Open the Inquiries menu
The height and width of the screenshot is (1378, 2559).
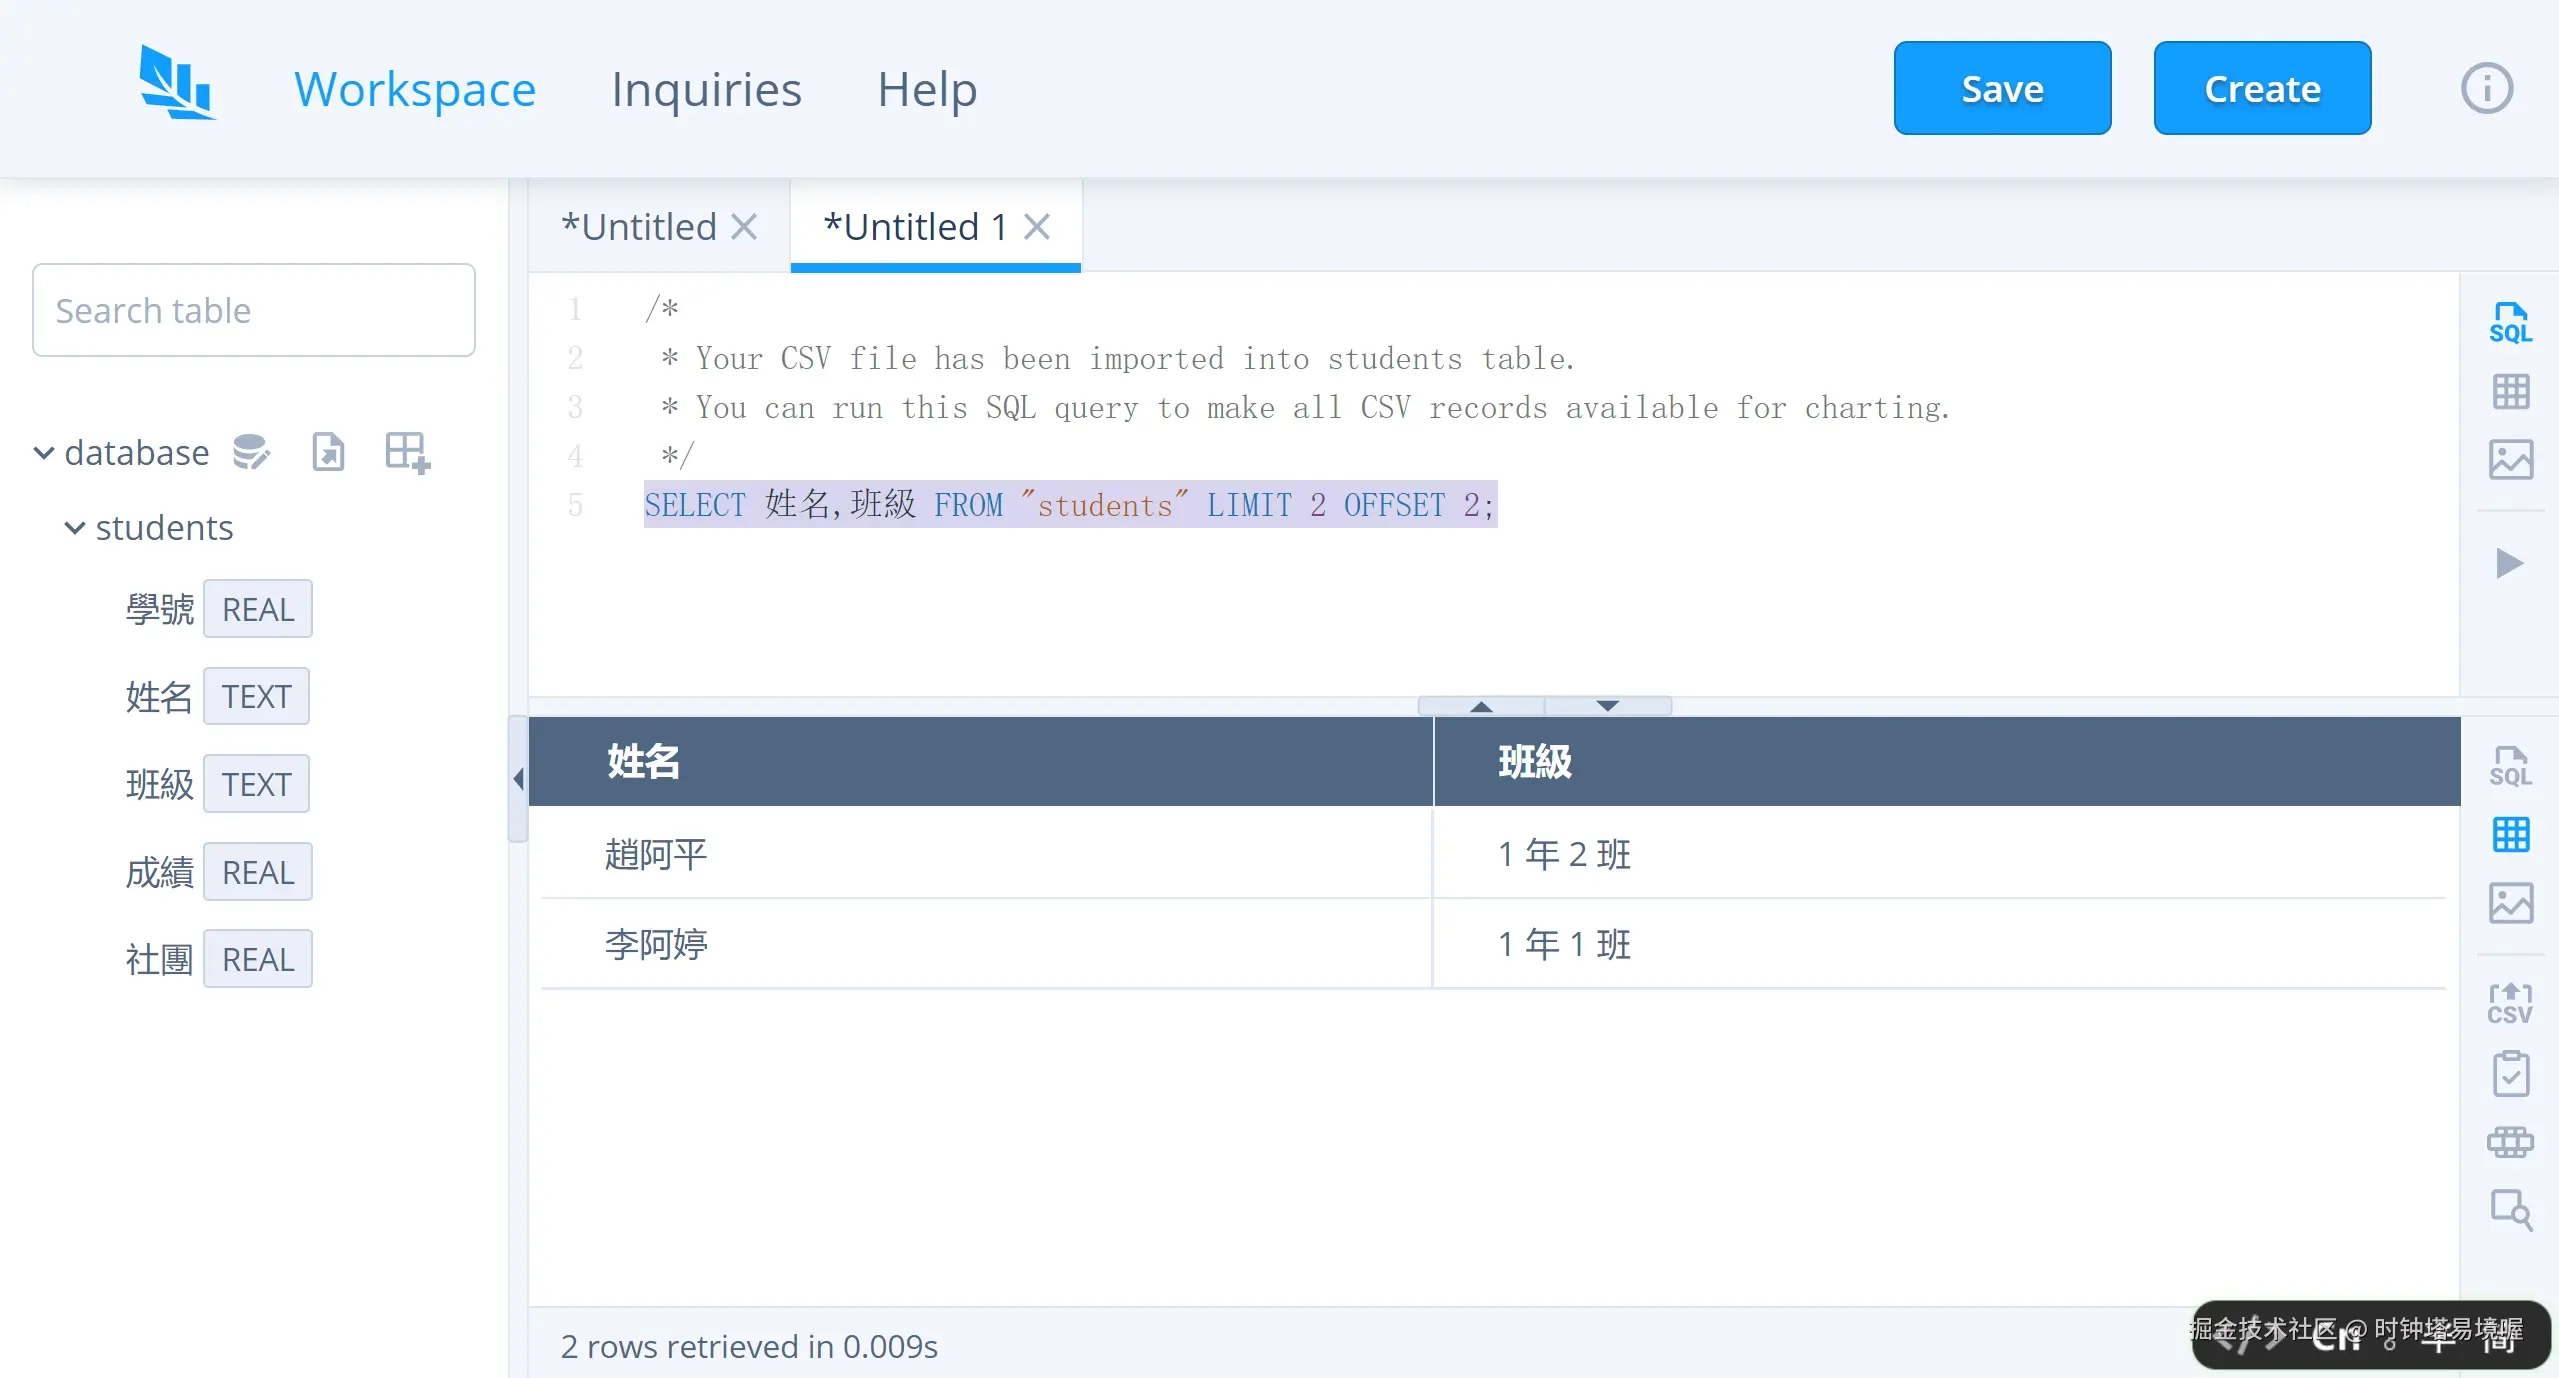(x=706, y=89)
